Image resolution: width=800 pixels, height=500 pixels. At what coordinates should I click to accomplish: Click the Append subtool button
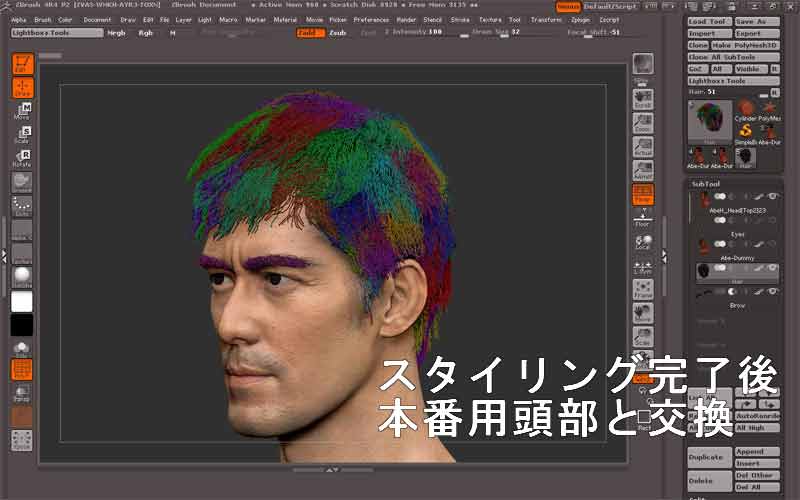[x=757, y=452]
